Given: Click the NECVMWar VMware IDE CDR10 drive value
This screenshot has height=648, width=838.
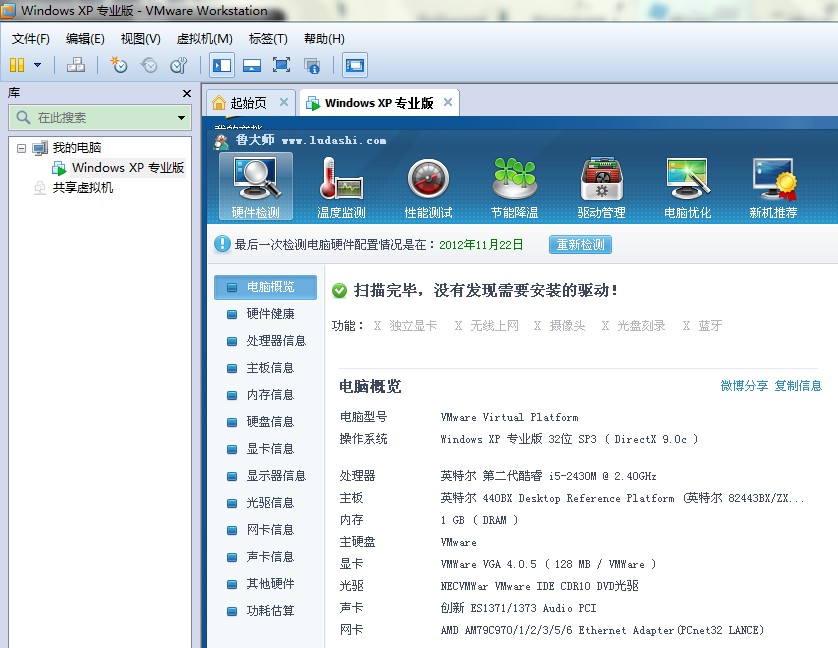Looking at the screenshot, I should (539, 586).
